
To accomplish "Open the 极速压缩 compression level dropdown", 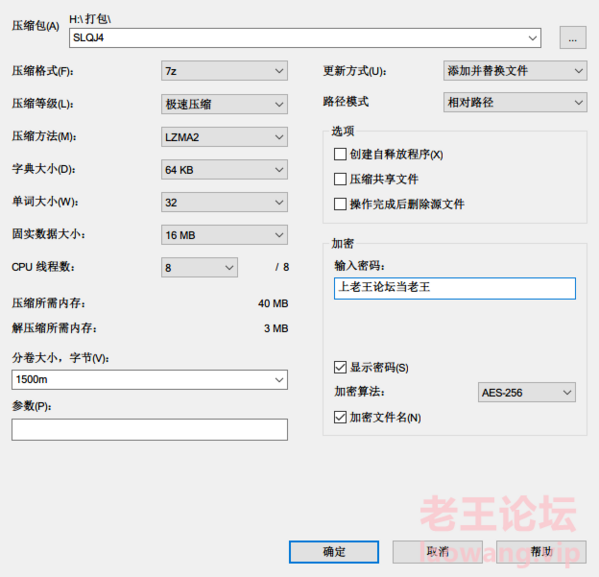I will point(224,104).
